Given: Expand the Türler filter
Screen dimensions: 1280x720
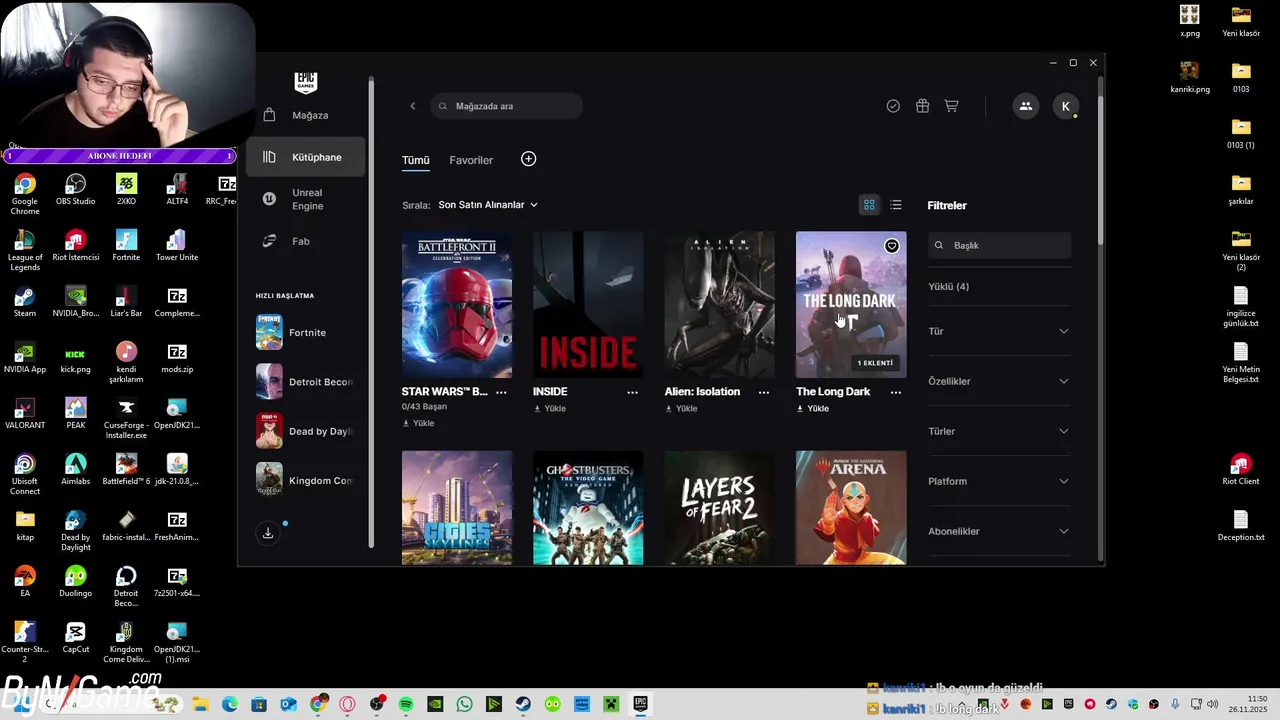Looking at the screenshot, I should 999,431.
